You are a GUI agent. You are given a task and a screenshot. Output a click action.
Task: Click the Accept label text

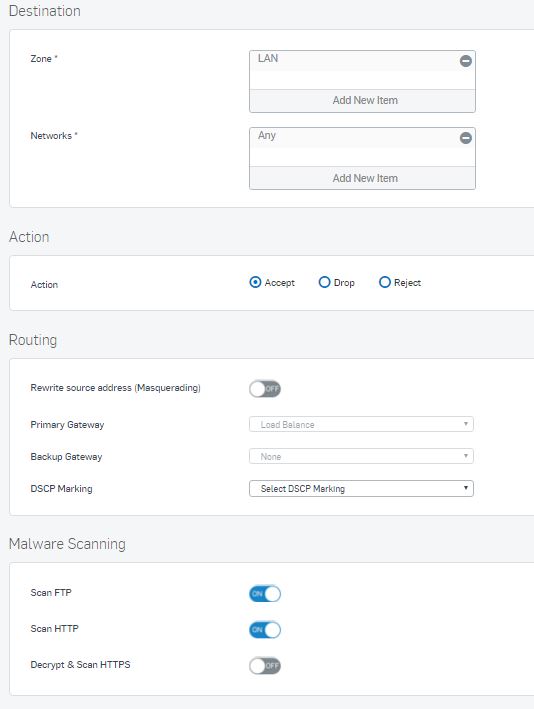point(280,283)
